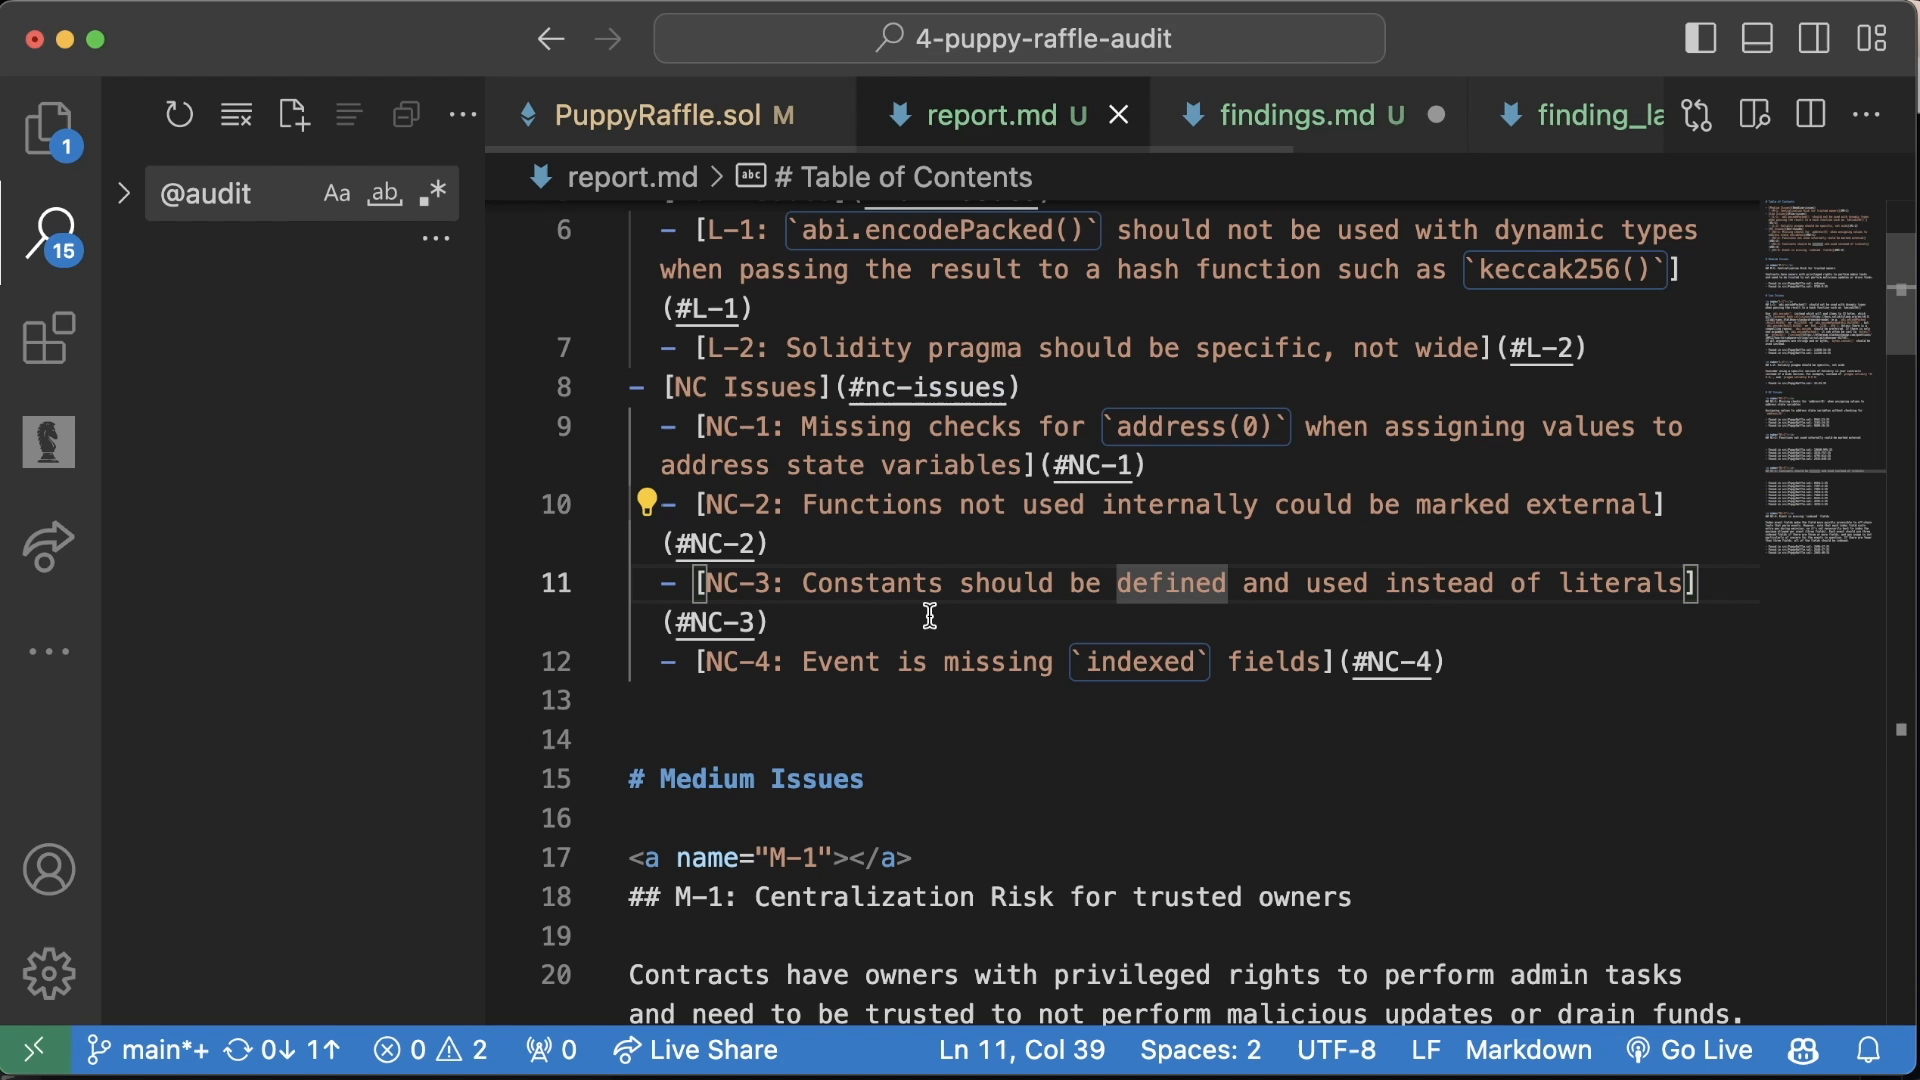
Task: Toggle Match Case in search box
Action: coord(337,193)
